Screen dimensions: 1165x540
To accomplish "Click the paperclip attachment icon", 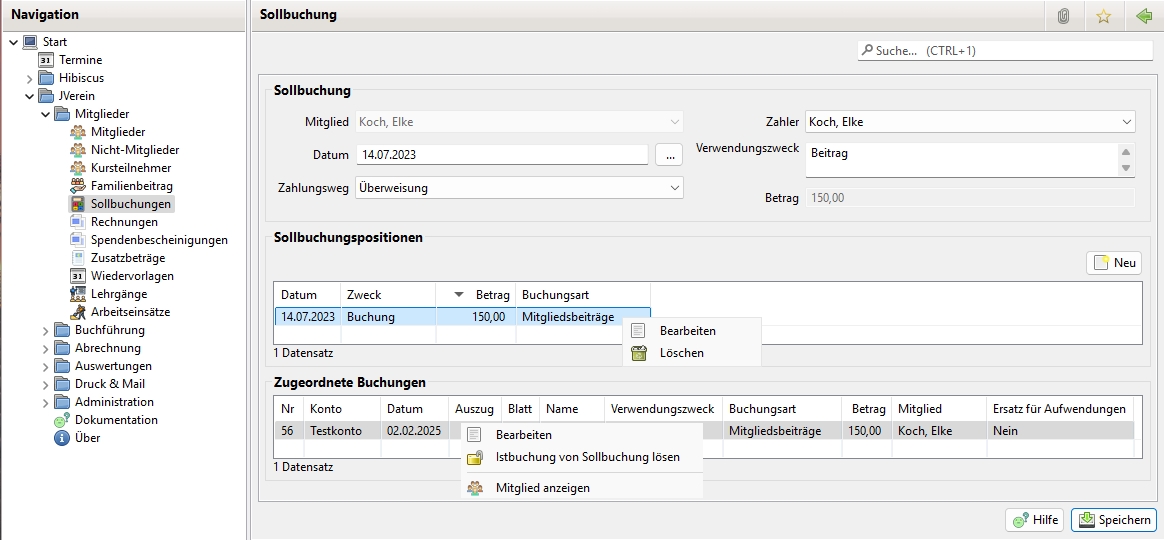I will (x=1064, y=16).
